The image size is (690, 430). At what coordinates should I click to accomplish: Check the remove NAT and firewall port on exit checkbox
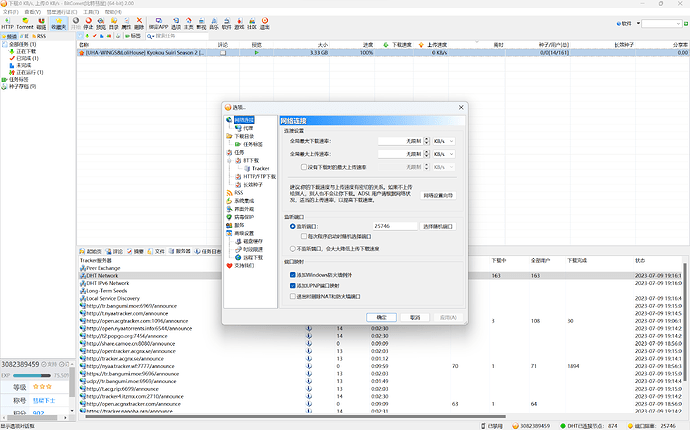tap(293, 297)
